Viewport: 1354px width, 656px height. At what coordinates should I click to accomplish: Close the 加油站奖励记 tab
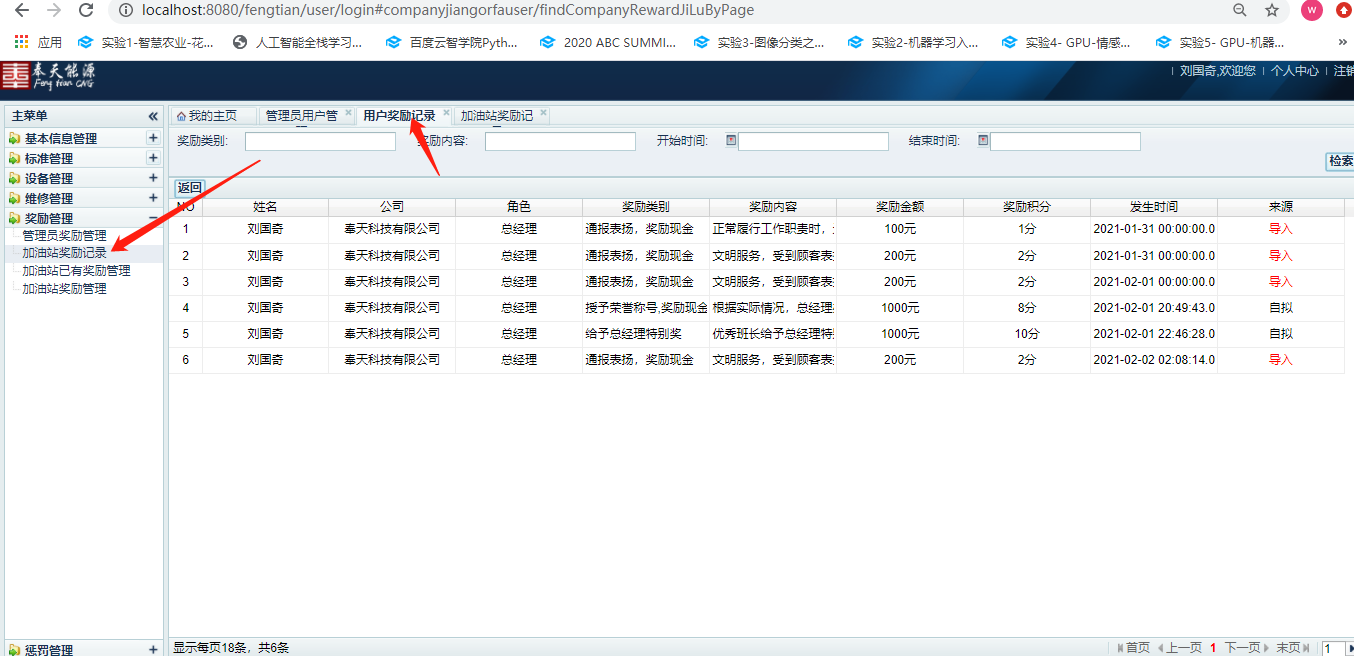click(544, 114)
